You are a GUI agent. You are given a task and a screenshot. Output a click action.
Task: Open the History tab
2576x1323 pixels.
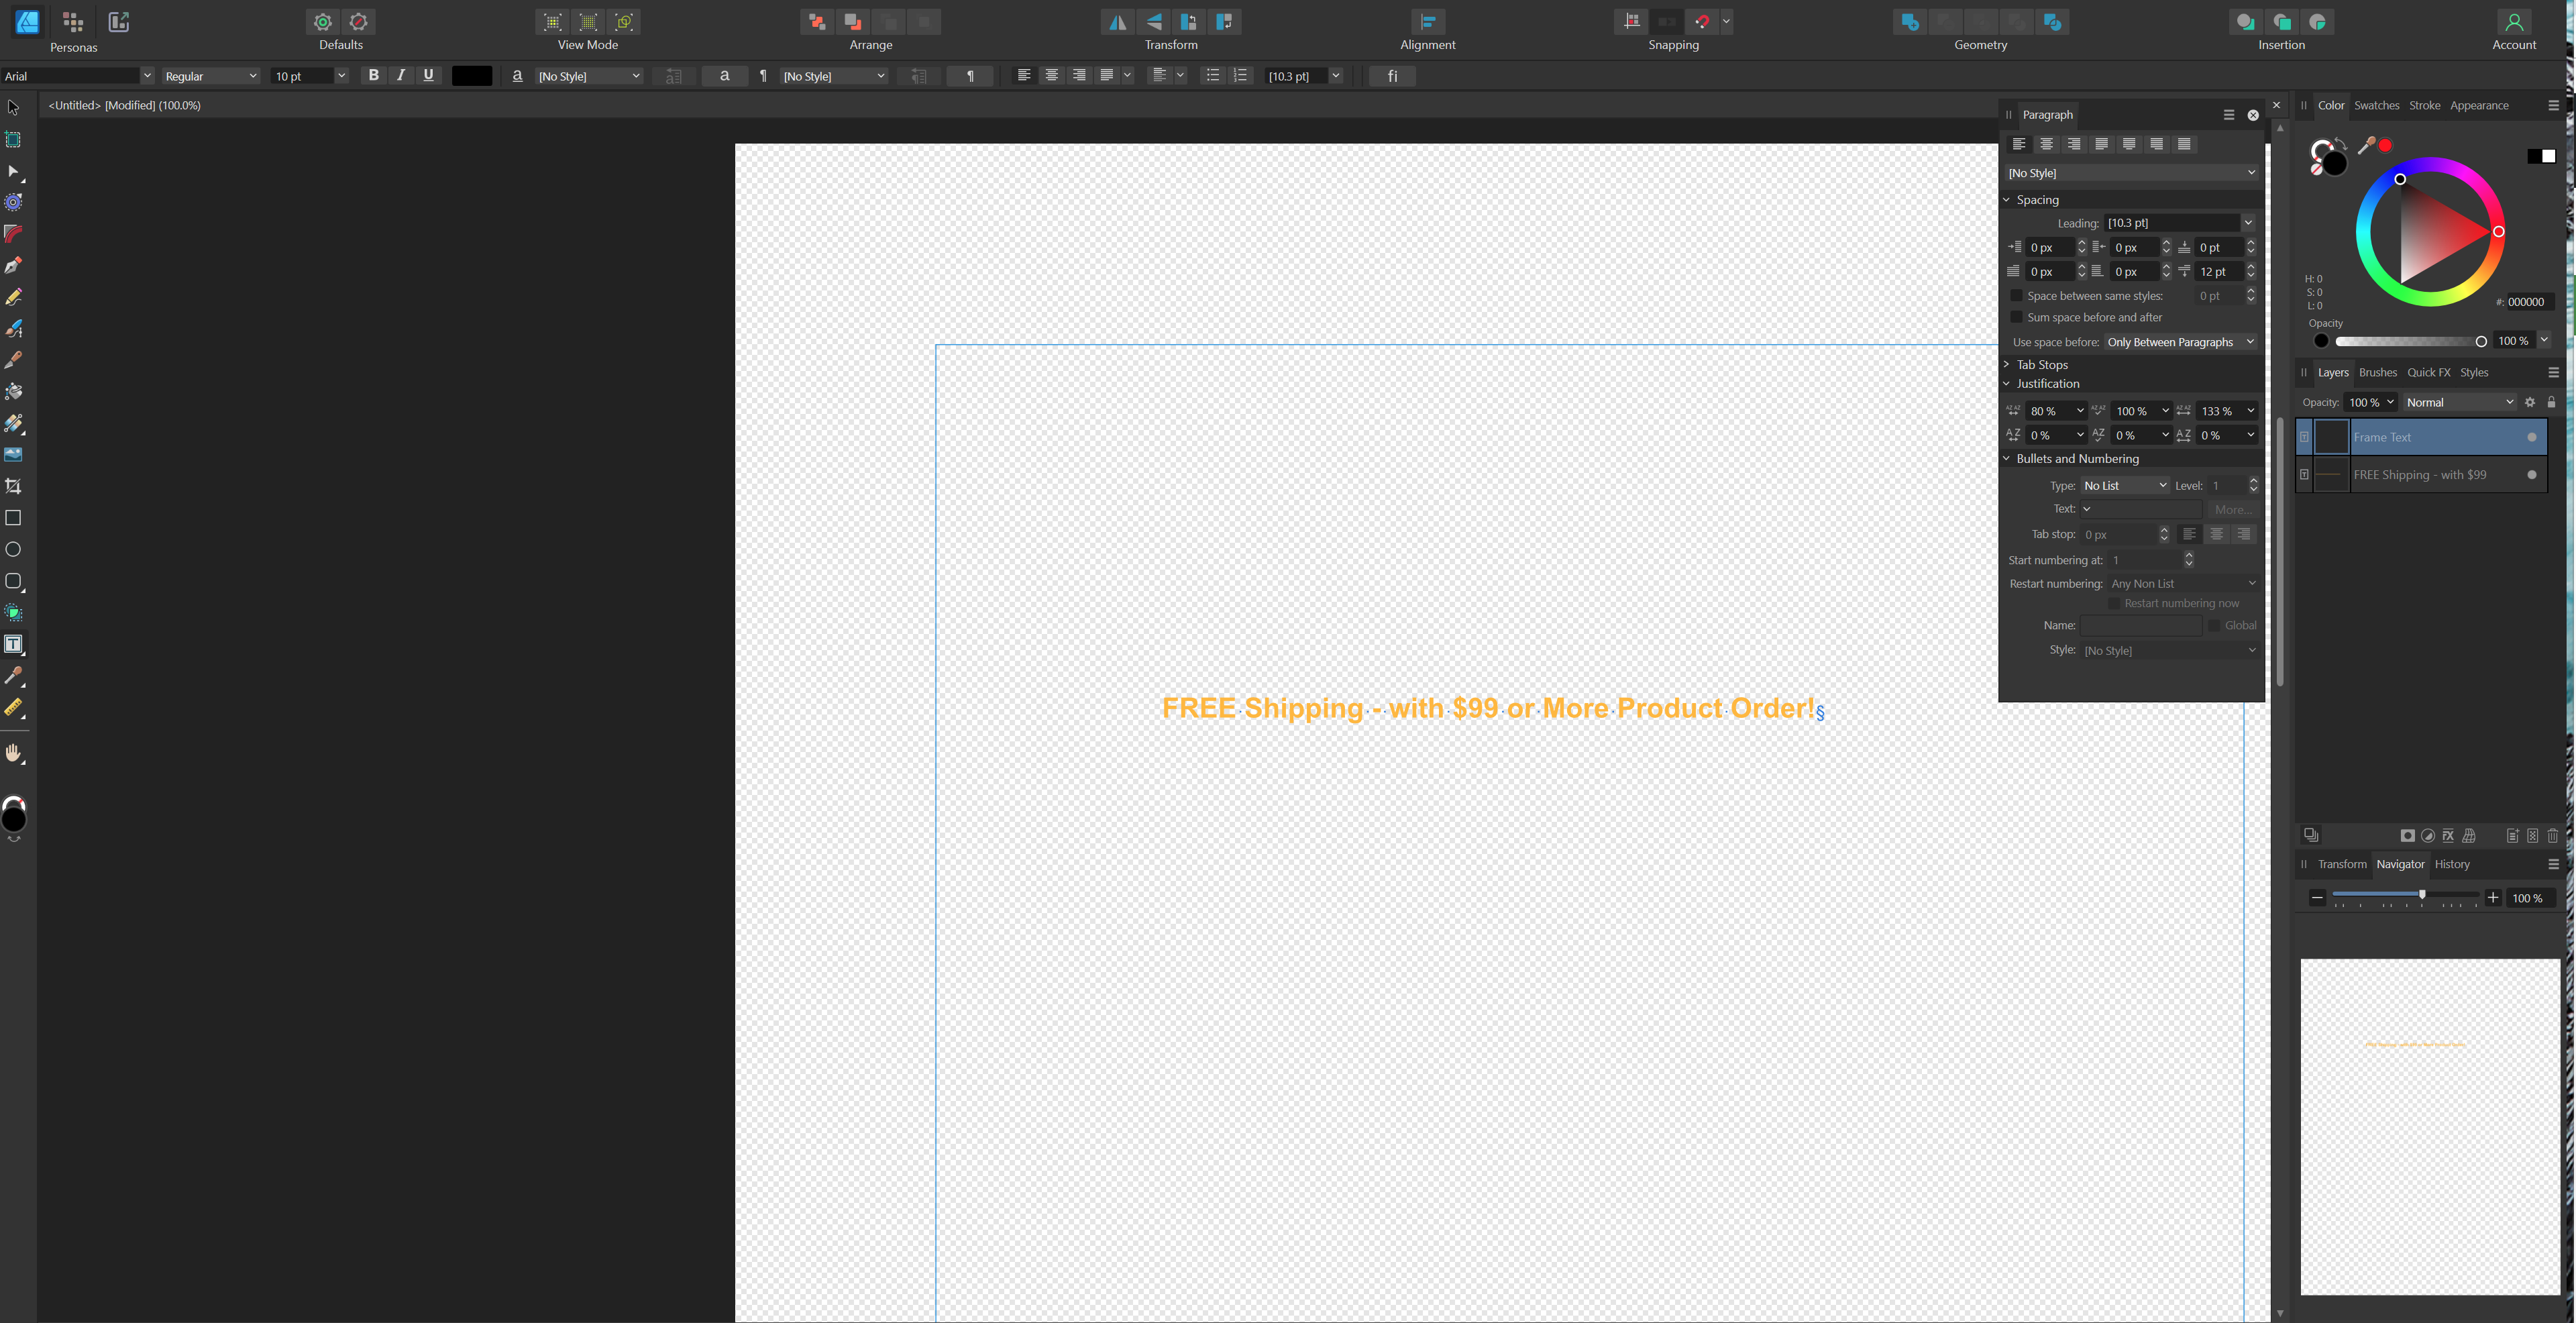(2451, 864)
